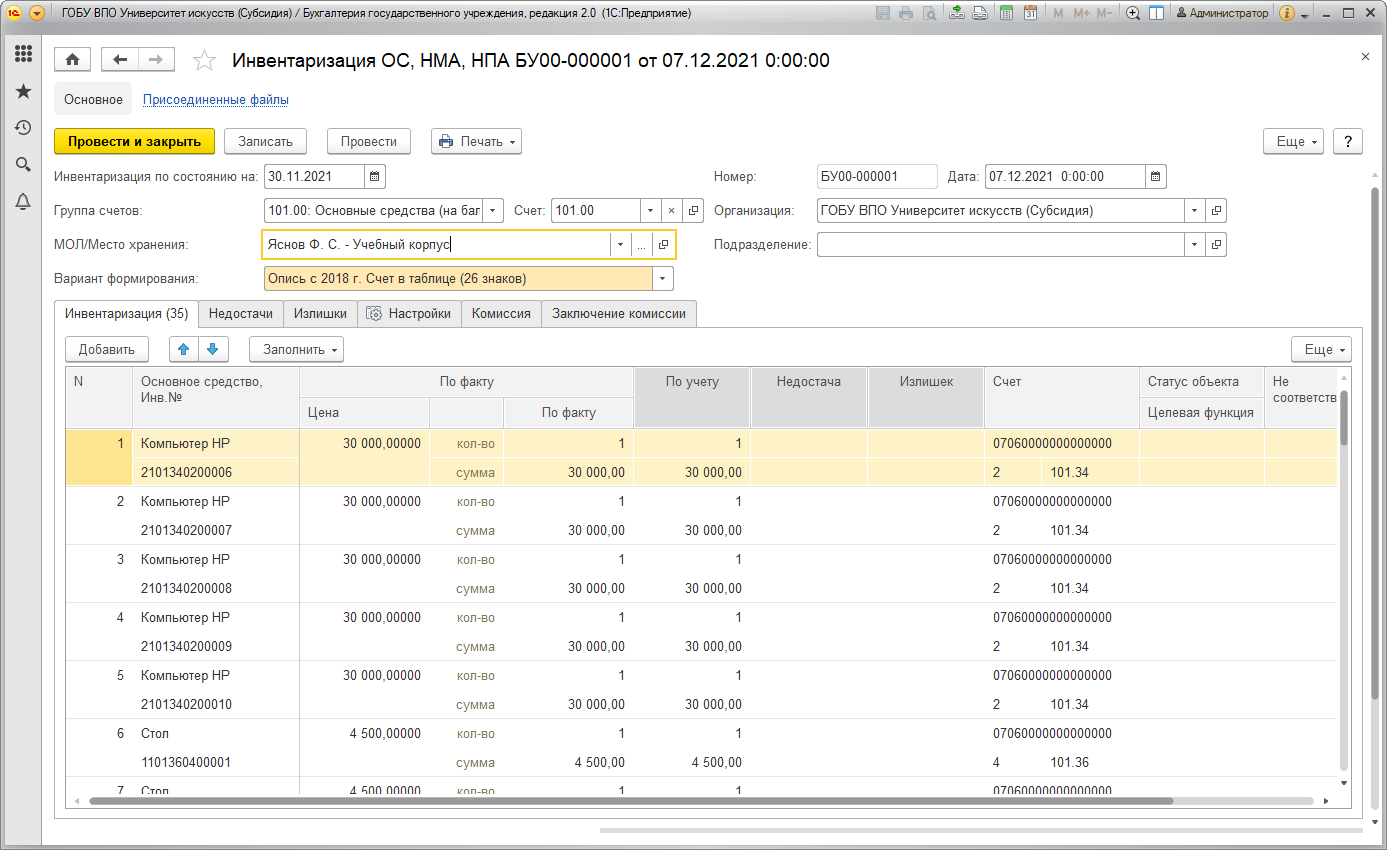1387x850 pixels.
Task: Switch to Заключение комиссии tab
Action: 619,313
